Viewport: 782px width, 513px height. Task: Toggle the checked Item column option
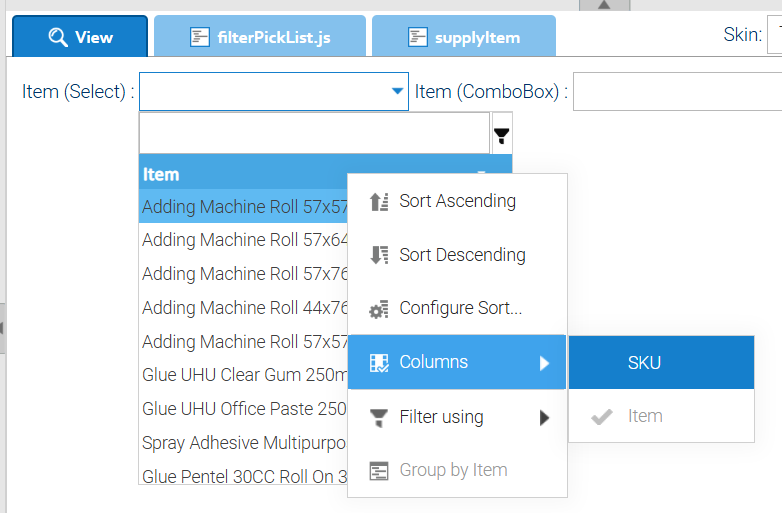(x=644, y=417)
